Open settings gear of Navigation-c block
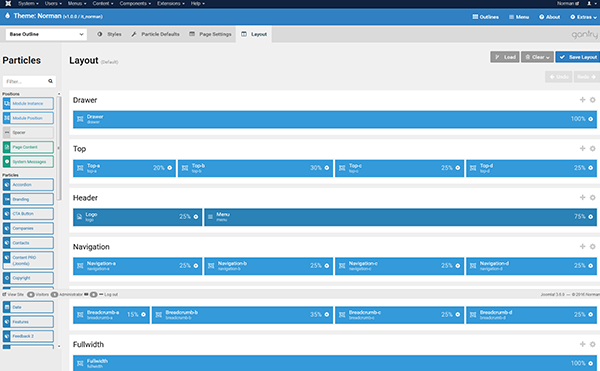Viewport: 600px width, 371px height. coord(458,266)
